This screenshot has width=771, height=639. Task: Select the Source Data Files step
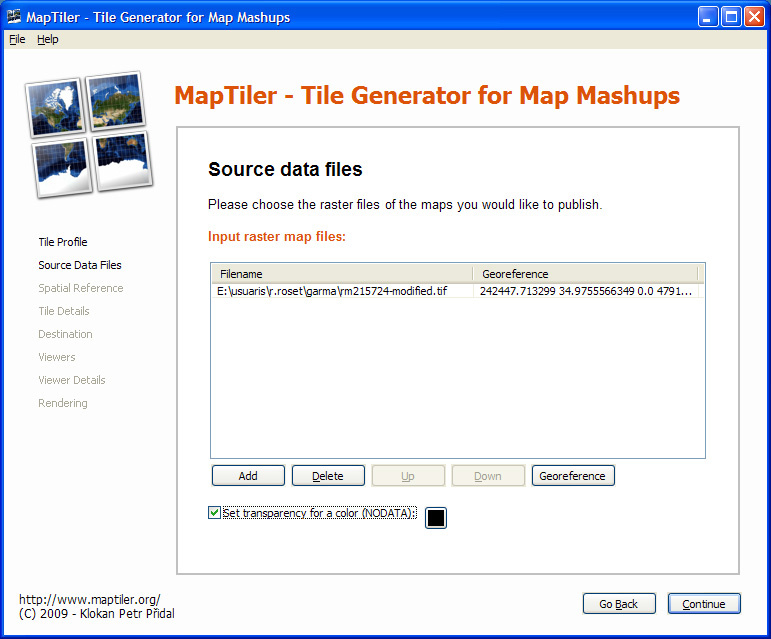coord(80,265)
